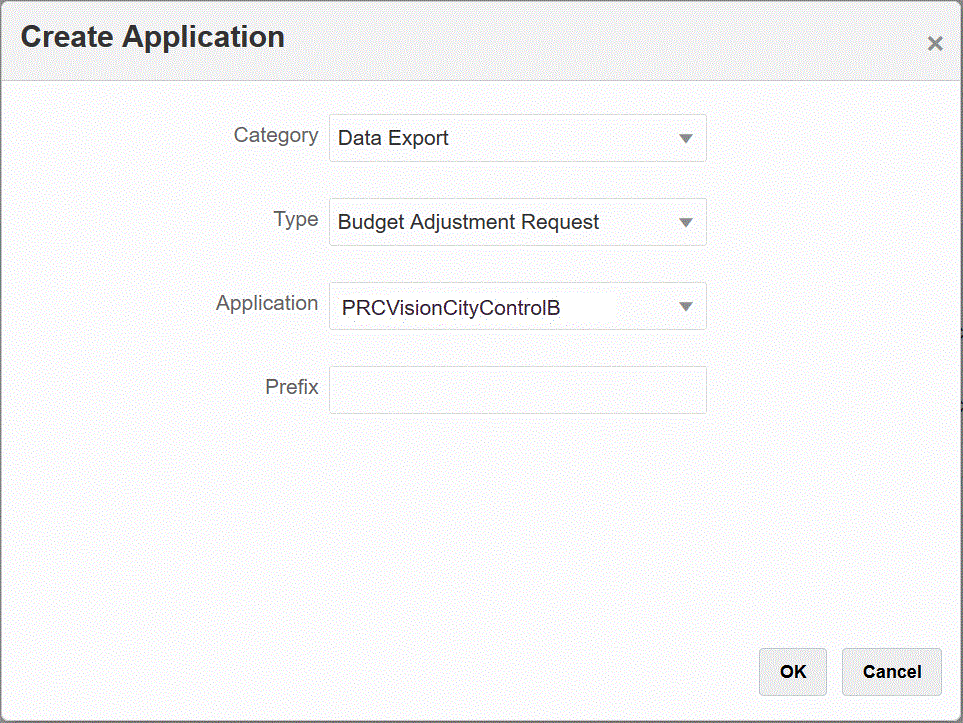
Task: Click the Type label text
Action: (x=295, y=219)
